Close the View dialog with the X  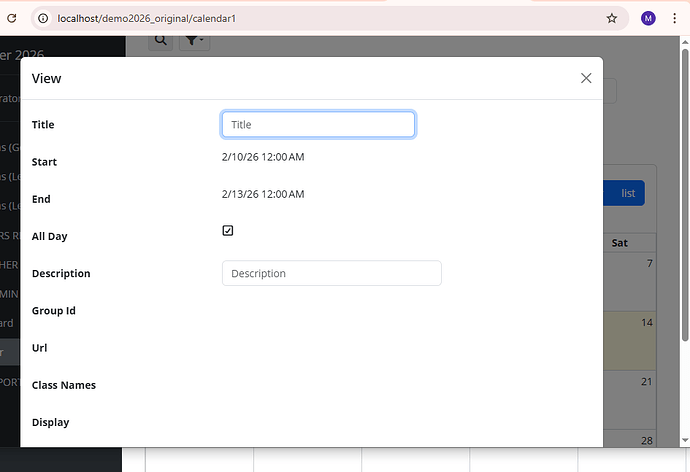(x=586, y=78)
